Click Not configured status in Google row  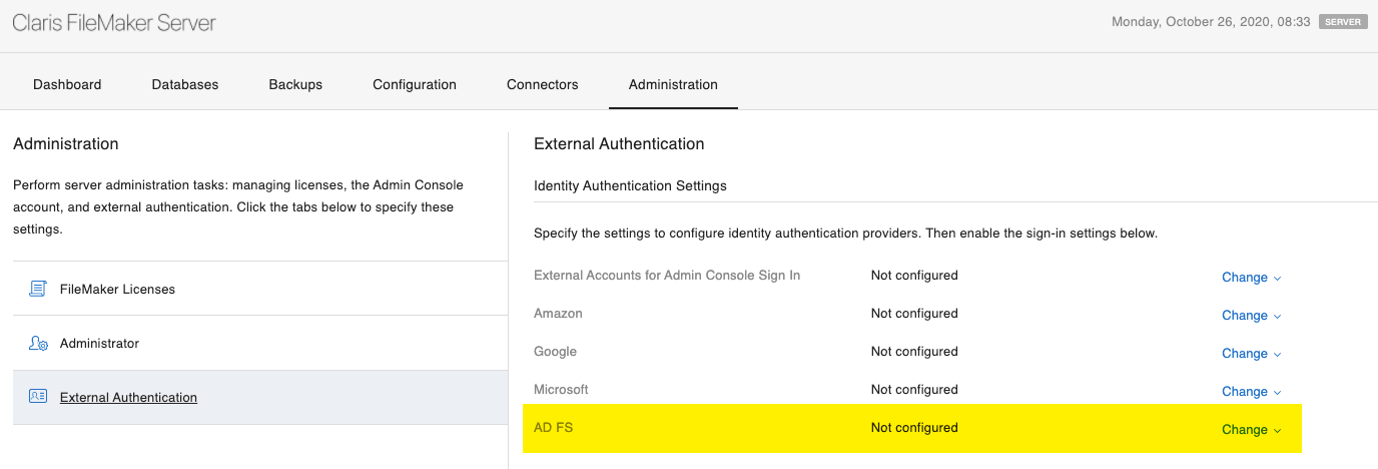(914, 352)
